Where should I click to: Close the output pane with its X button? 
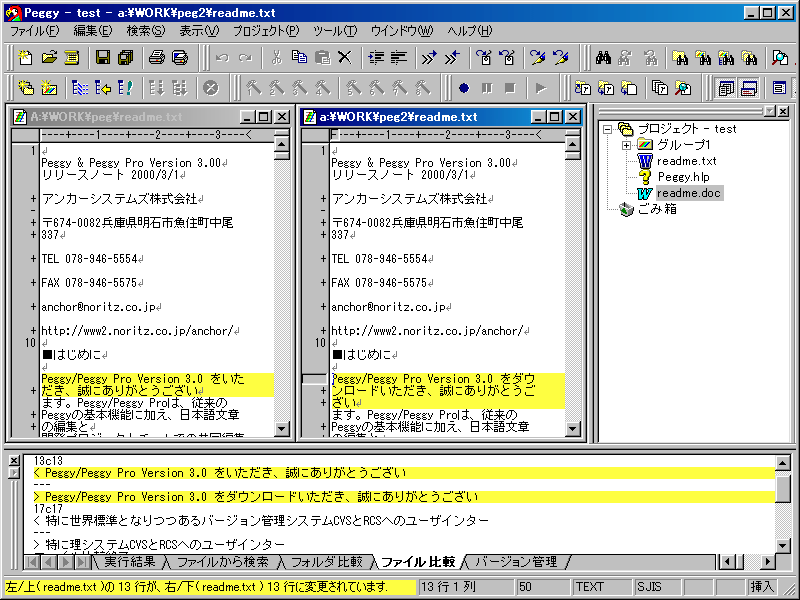point(14,461)
